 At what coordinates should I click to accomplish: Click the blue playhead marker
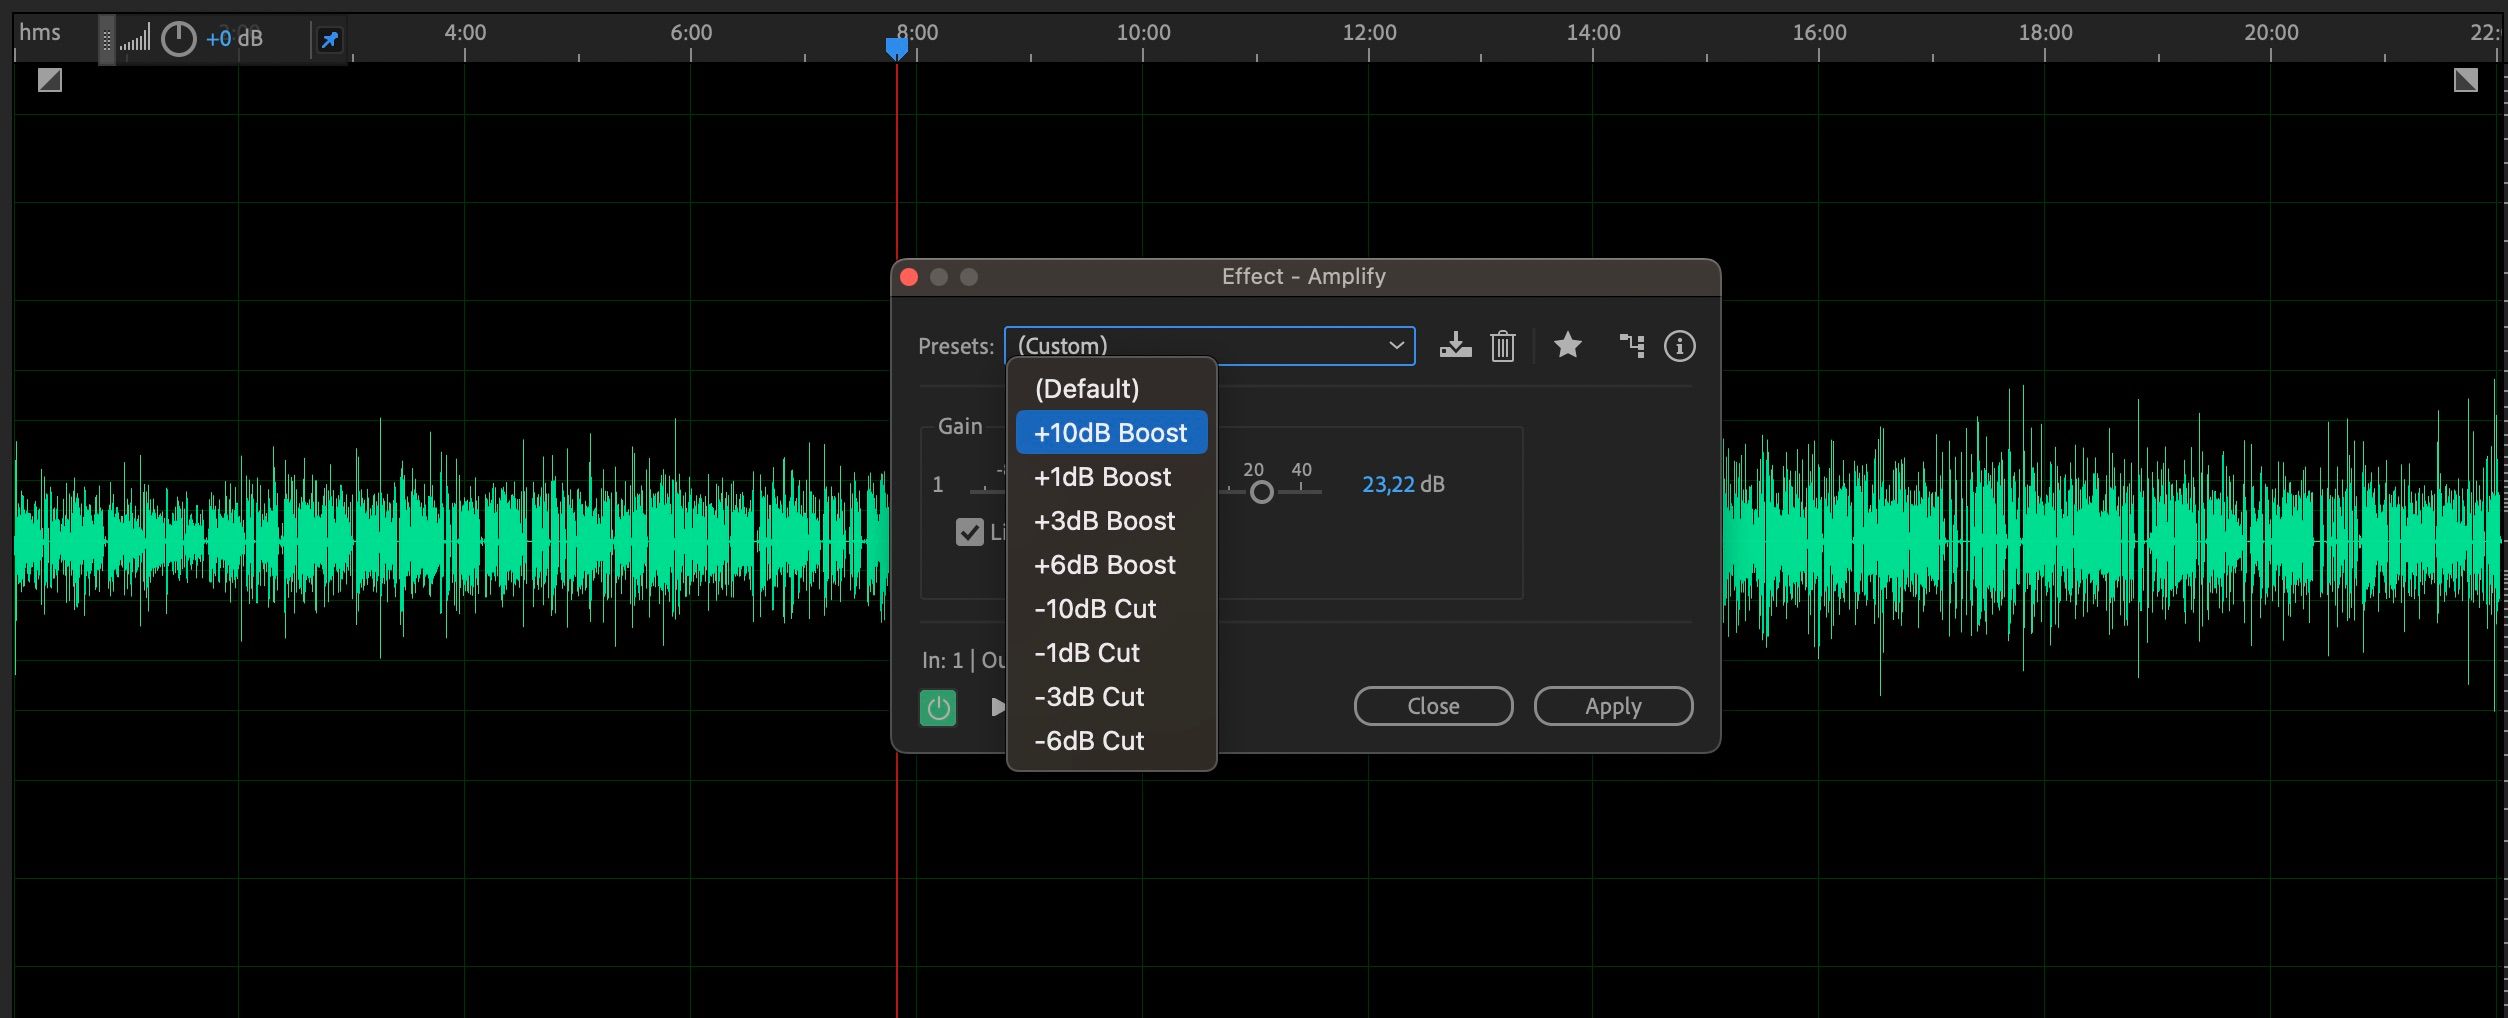click(896, 47)
